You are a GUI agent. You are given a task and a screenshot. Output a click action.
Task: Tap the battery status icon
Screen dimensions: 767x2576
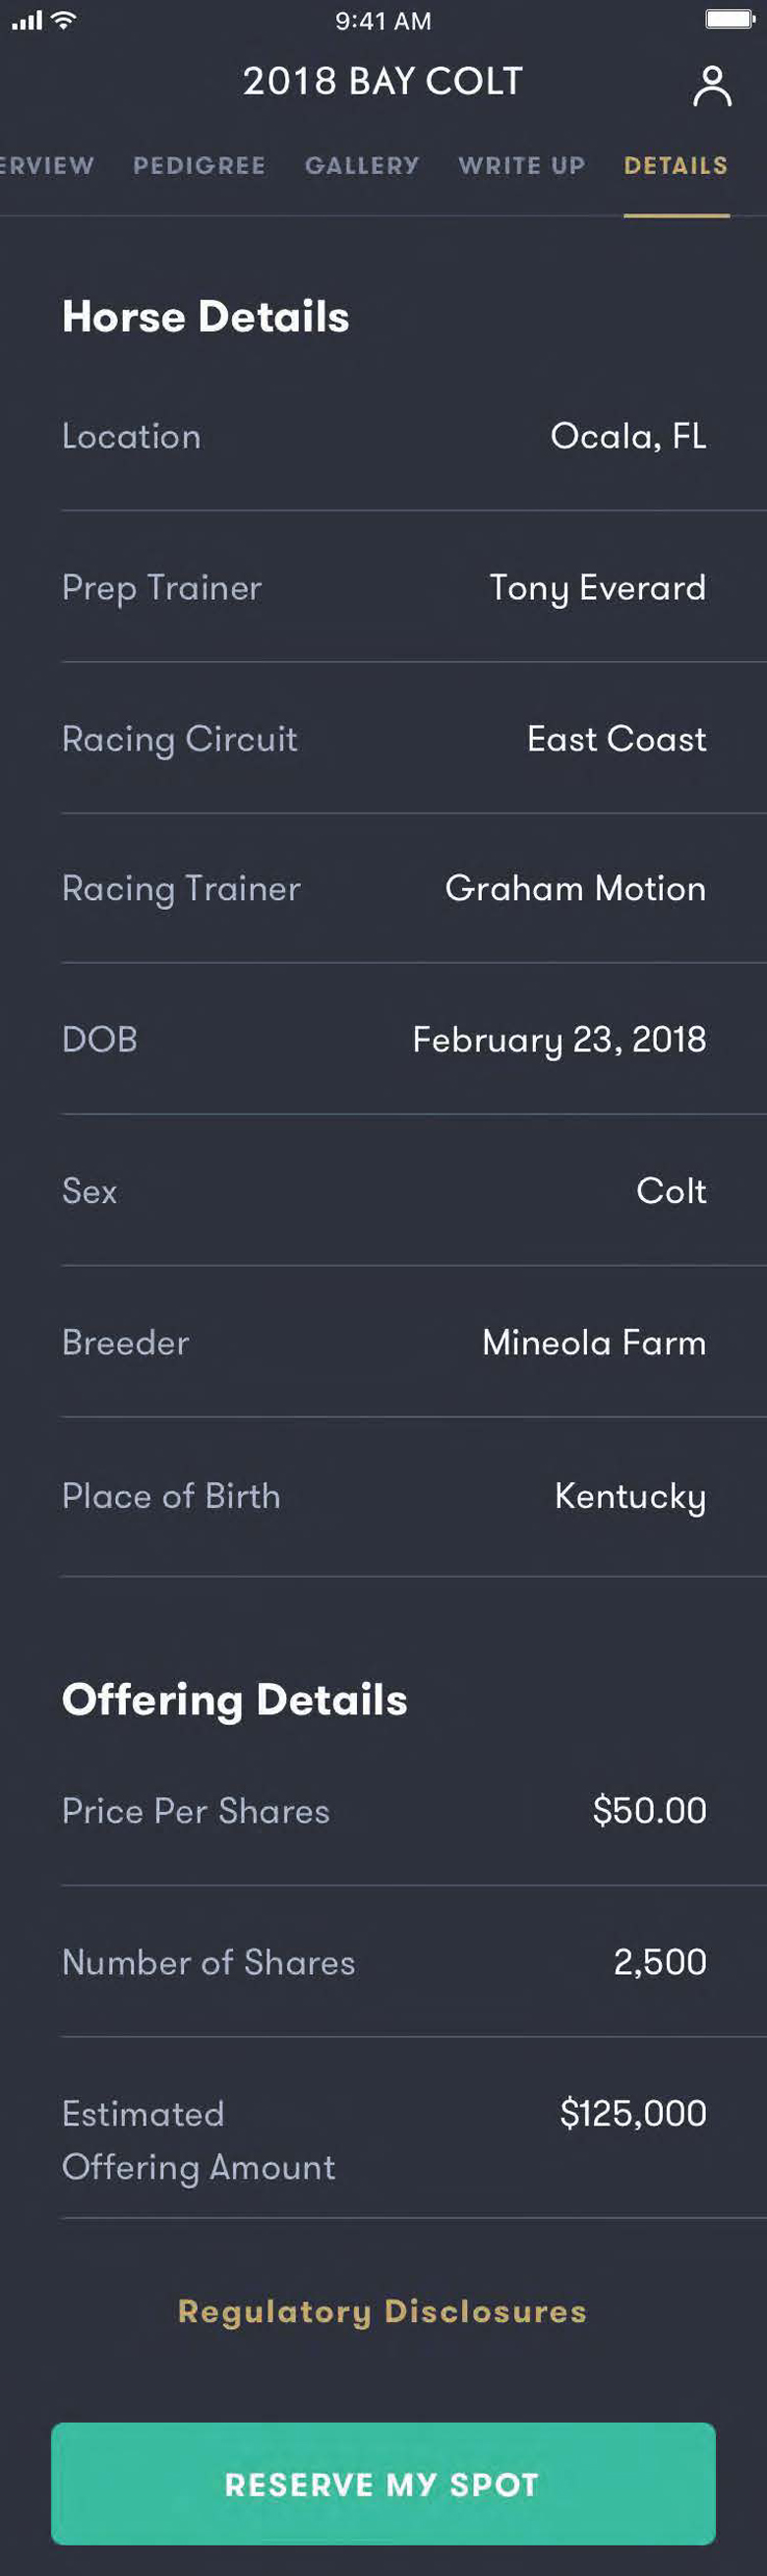(730, 20)
